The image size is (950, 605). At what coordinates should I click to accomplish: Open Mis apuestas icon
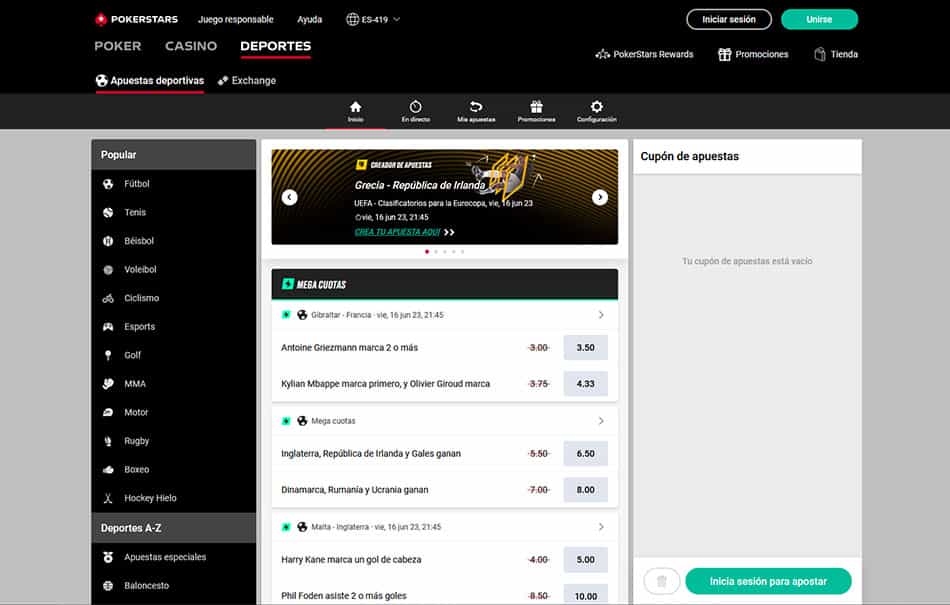pos(476,107)
